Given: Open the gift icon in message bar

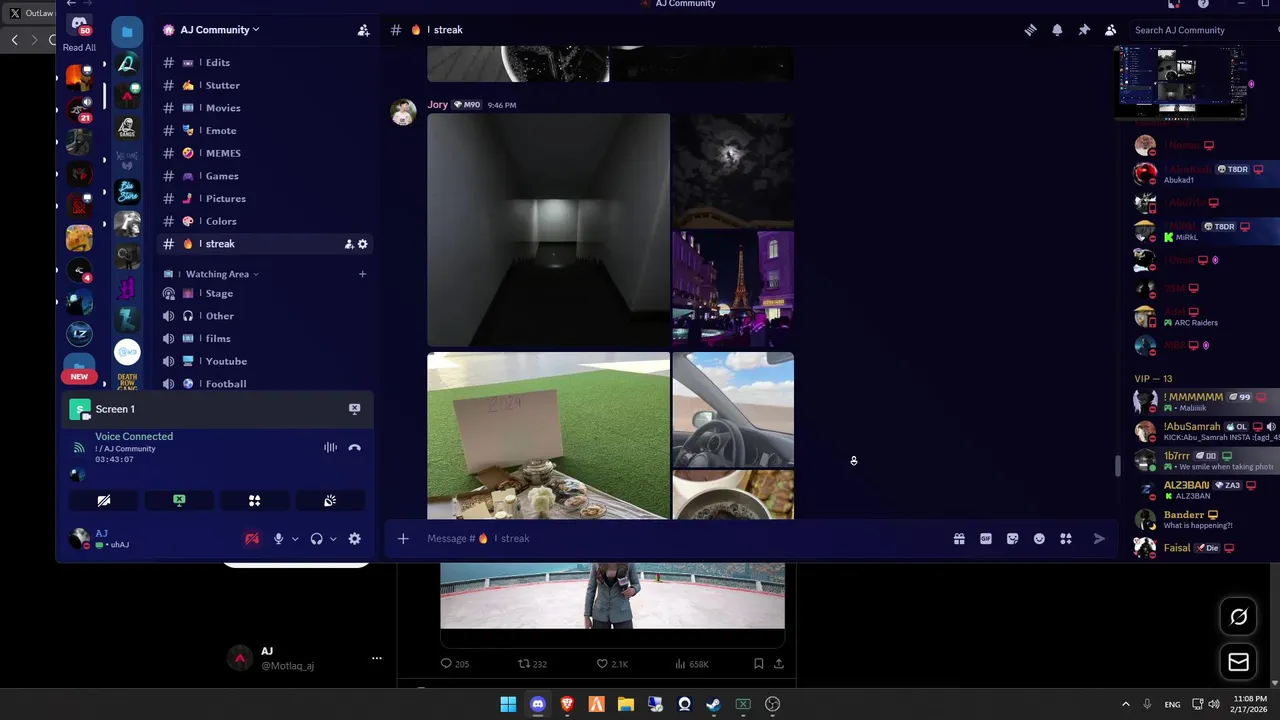Looking at the screenshot, I should tap(959, 539).
